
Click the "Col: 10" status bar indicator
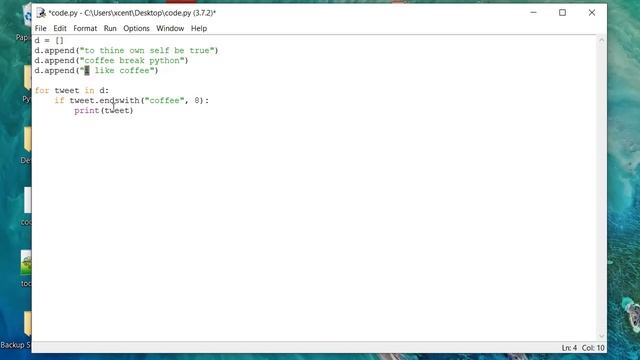(593, 348)
